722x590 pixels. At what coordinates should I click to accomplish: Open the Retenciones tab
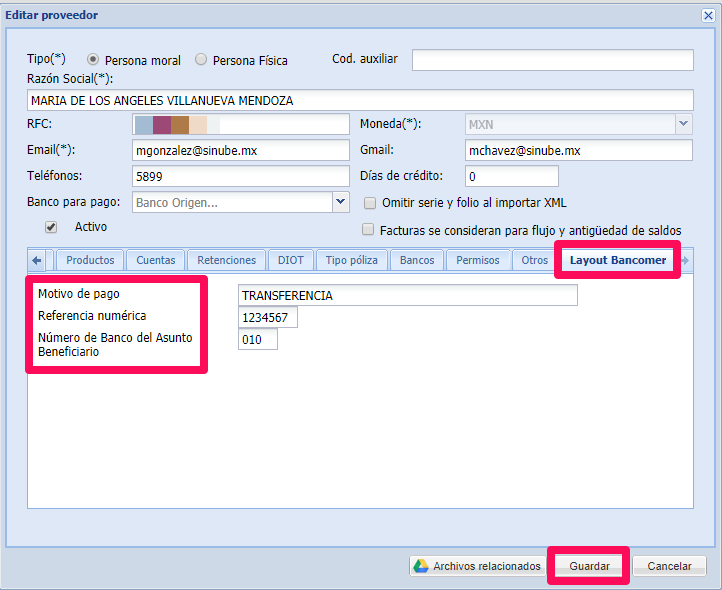(x=227, y=260)
